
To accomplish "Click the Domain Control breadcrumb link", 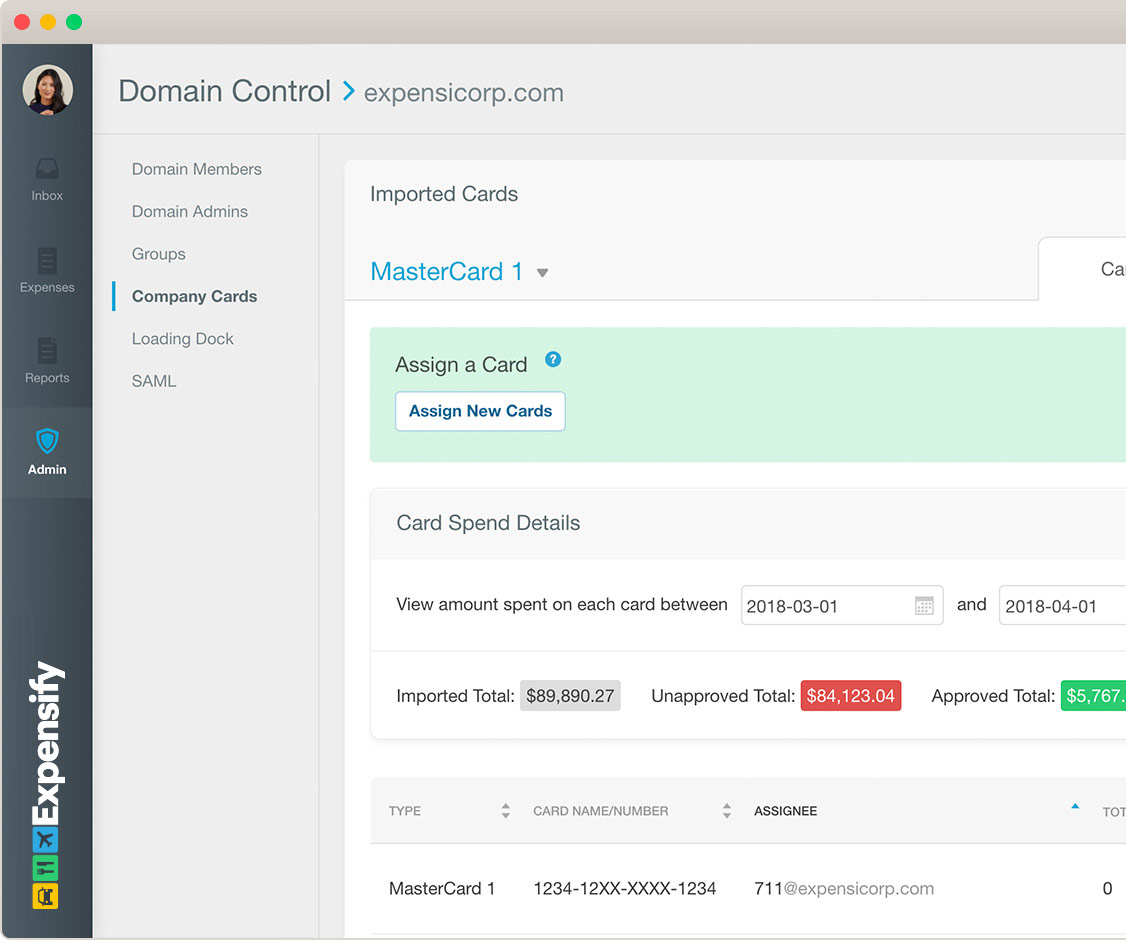I will [x=224, y=92].
